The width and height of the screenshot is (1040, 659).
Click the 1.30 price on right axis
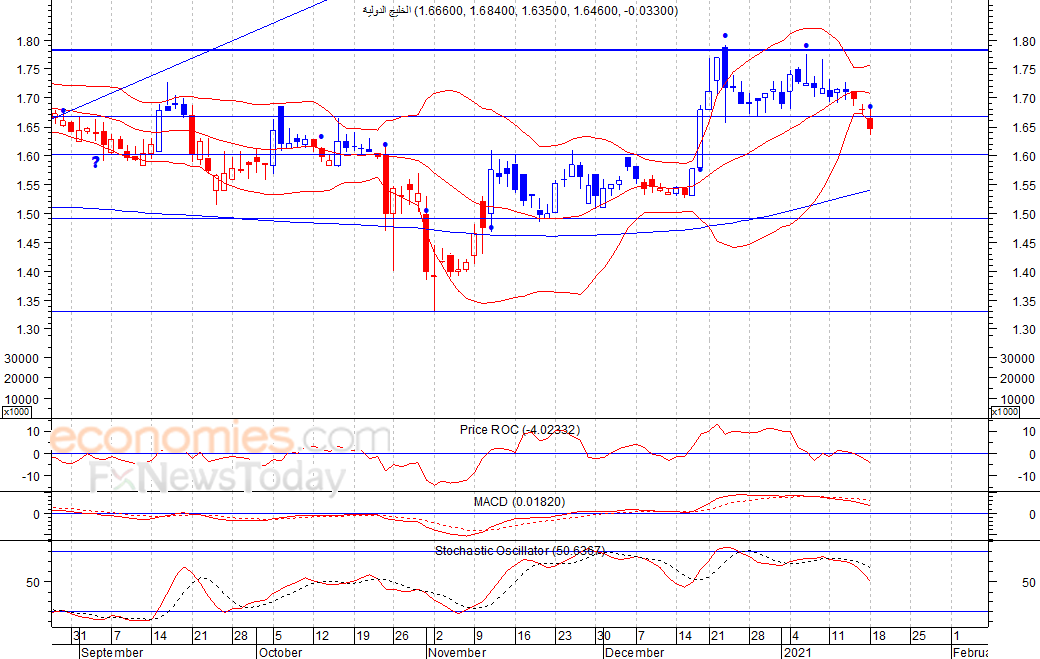point(1024,330)
